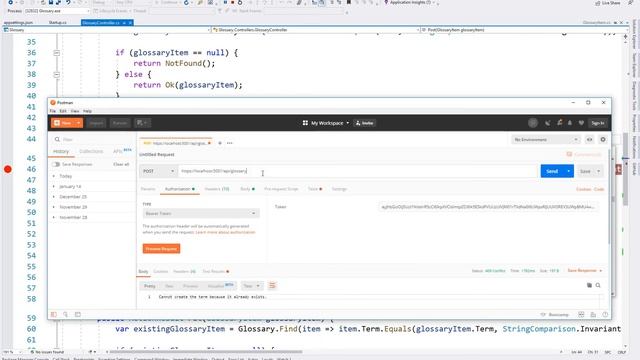The height and width of the screenshot is (360, 640).
Task: Select the POST request tab
Action: tap(176, 143)
